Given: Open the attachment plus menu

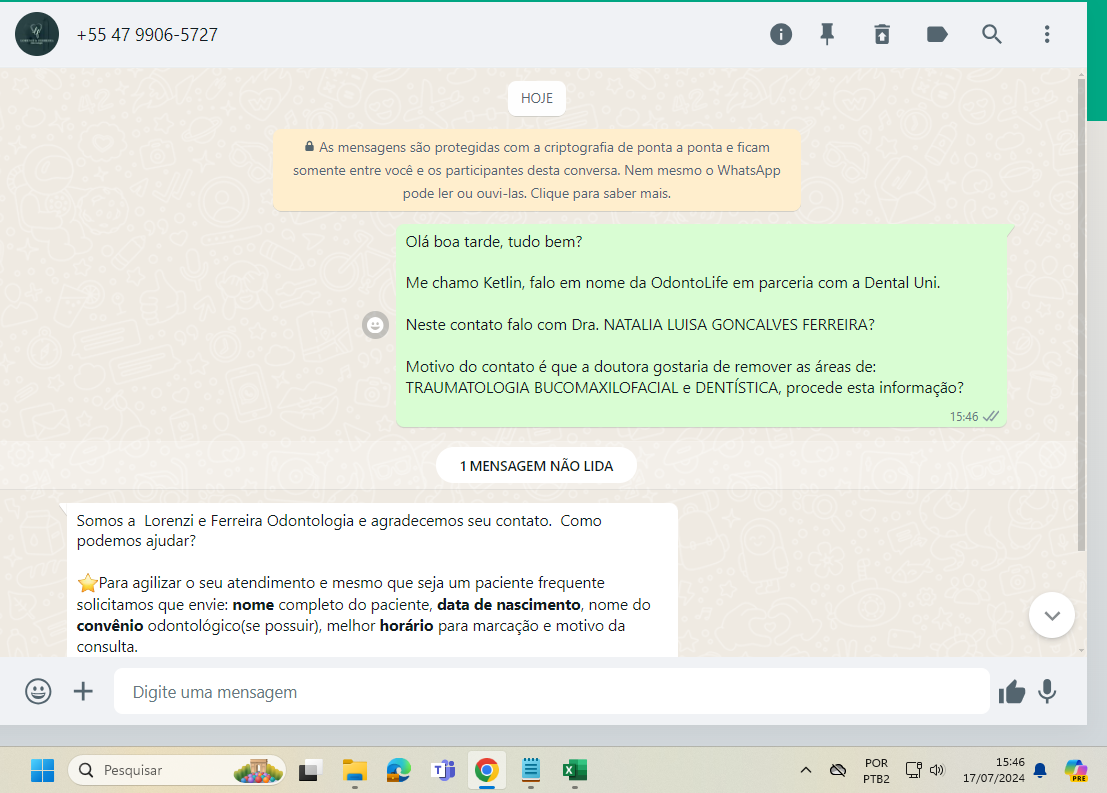Looking at the screenshot, I should (83, 691).
